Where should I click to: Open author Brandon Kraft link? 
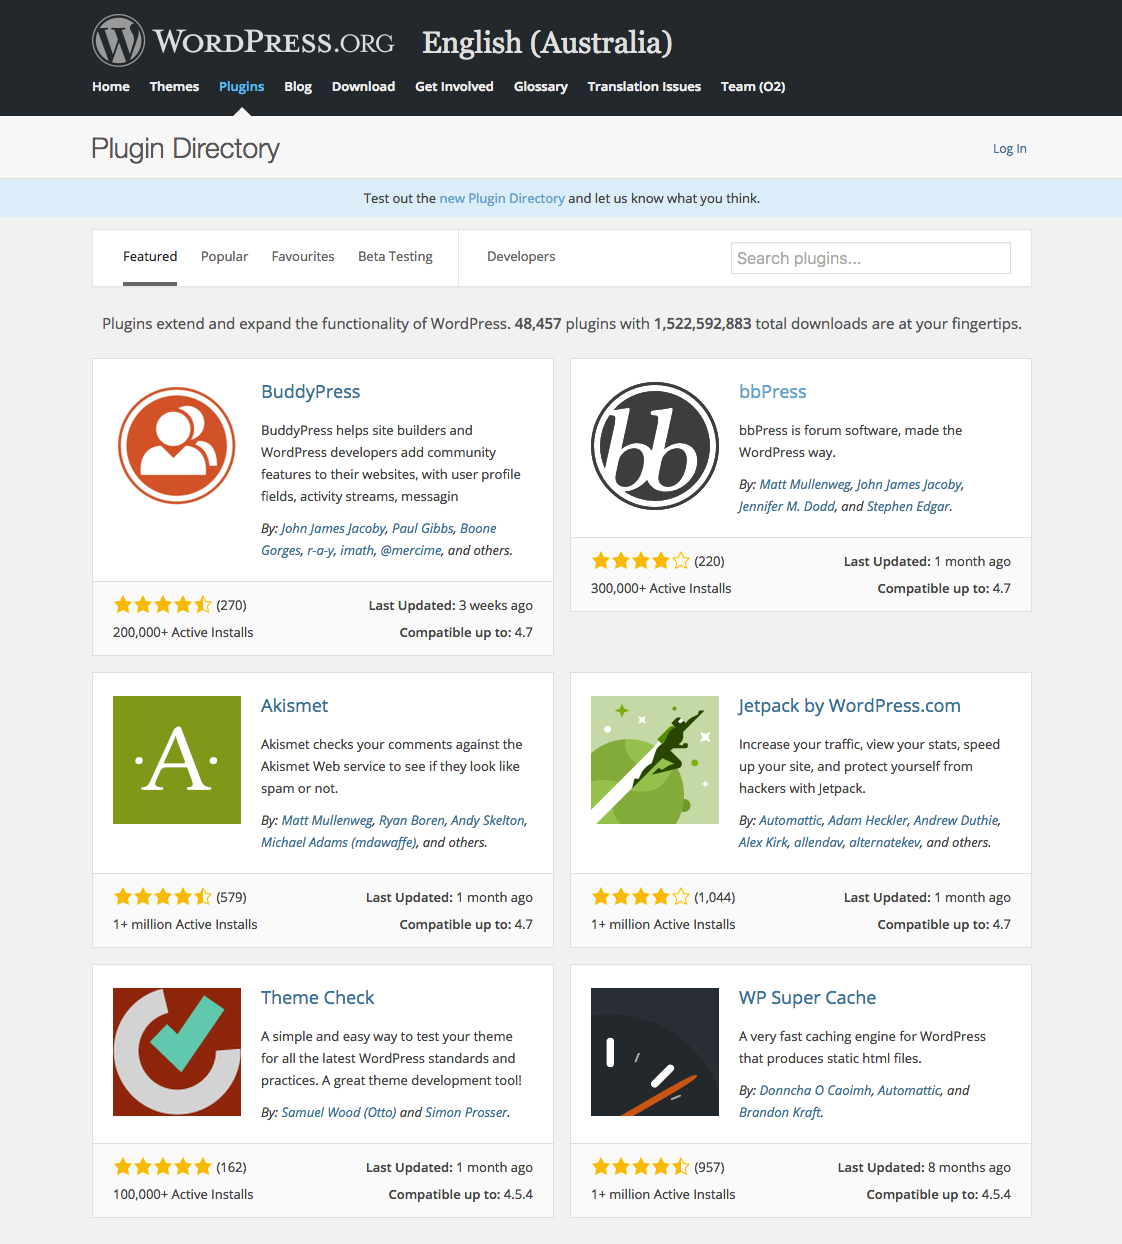click(x=780, y=1113)
